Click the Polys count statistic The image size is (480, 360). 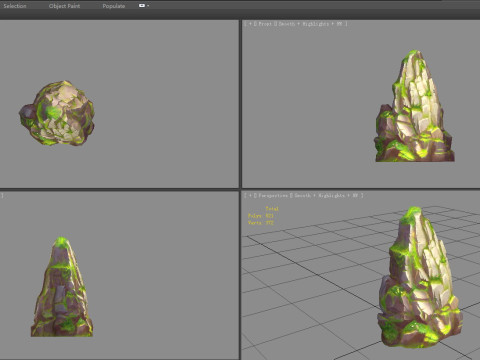261,216
